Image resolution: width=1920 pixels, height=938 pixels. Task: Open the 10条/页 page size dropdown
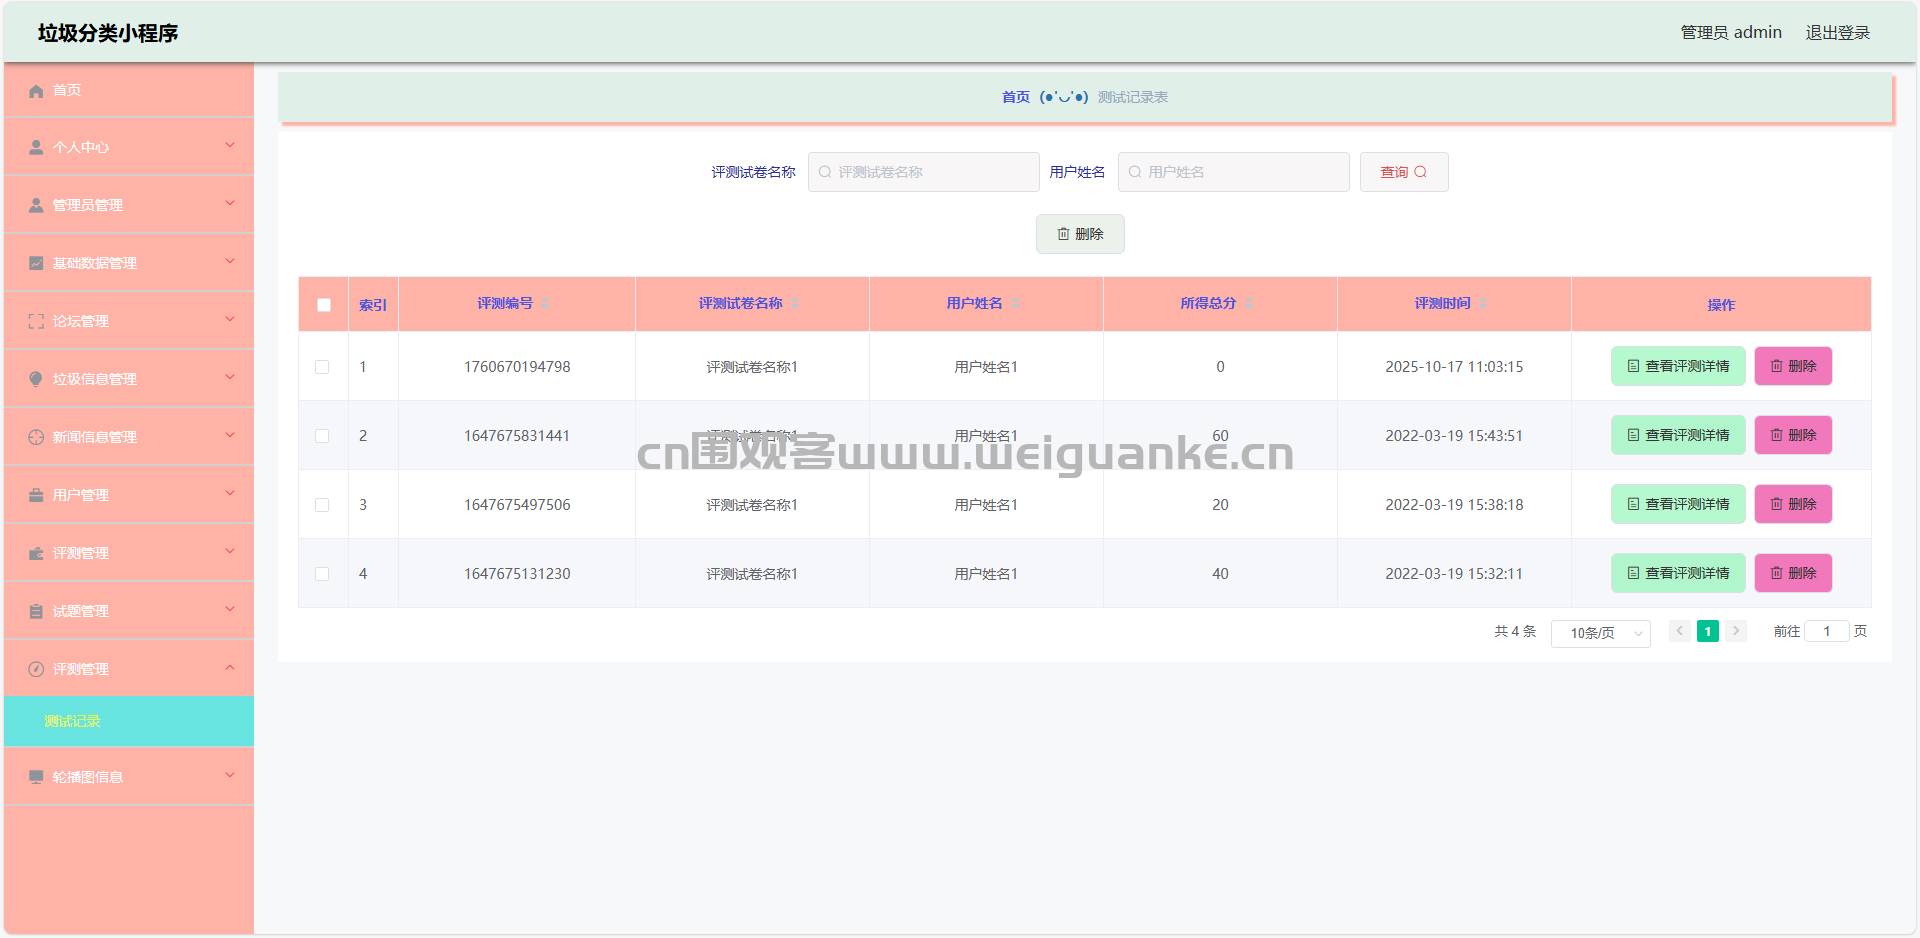1600,633
